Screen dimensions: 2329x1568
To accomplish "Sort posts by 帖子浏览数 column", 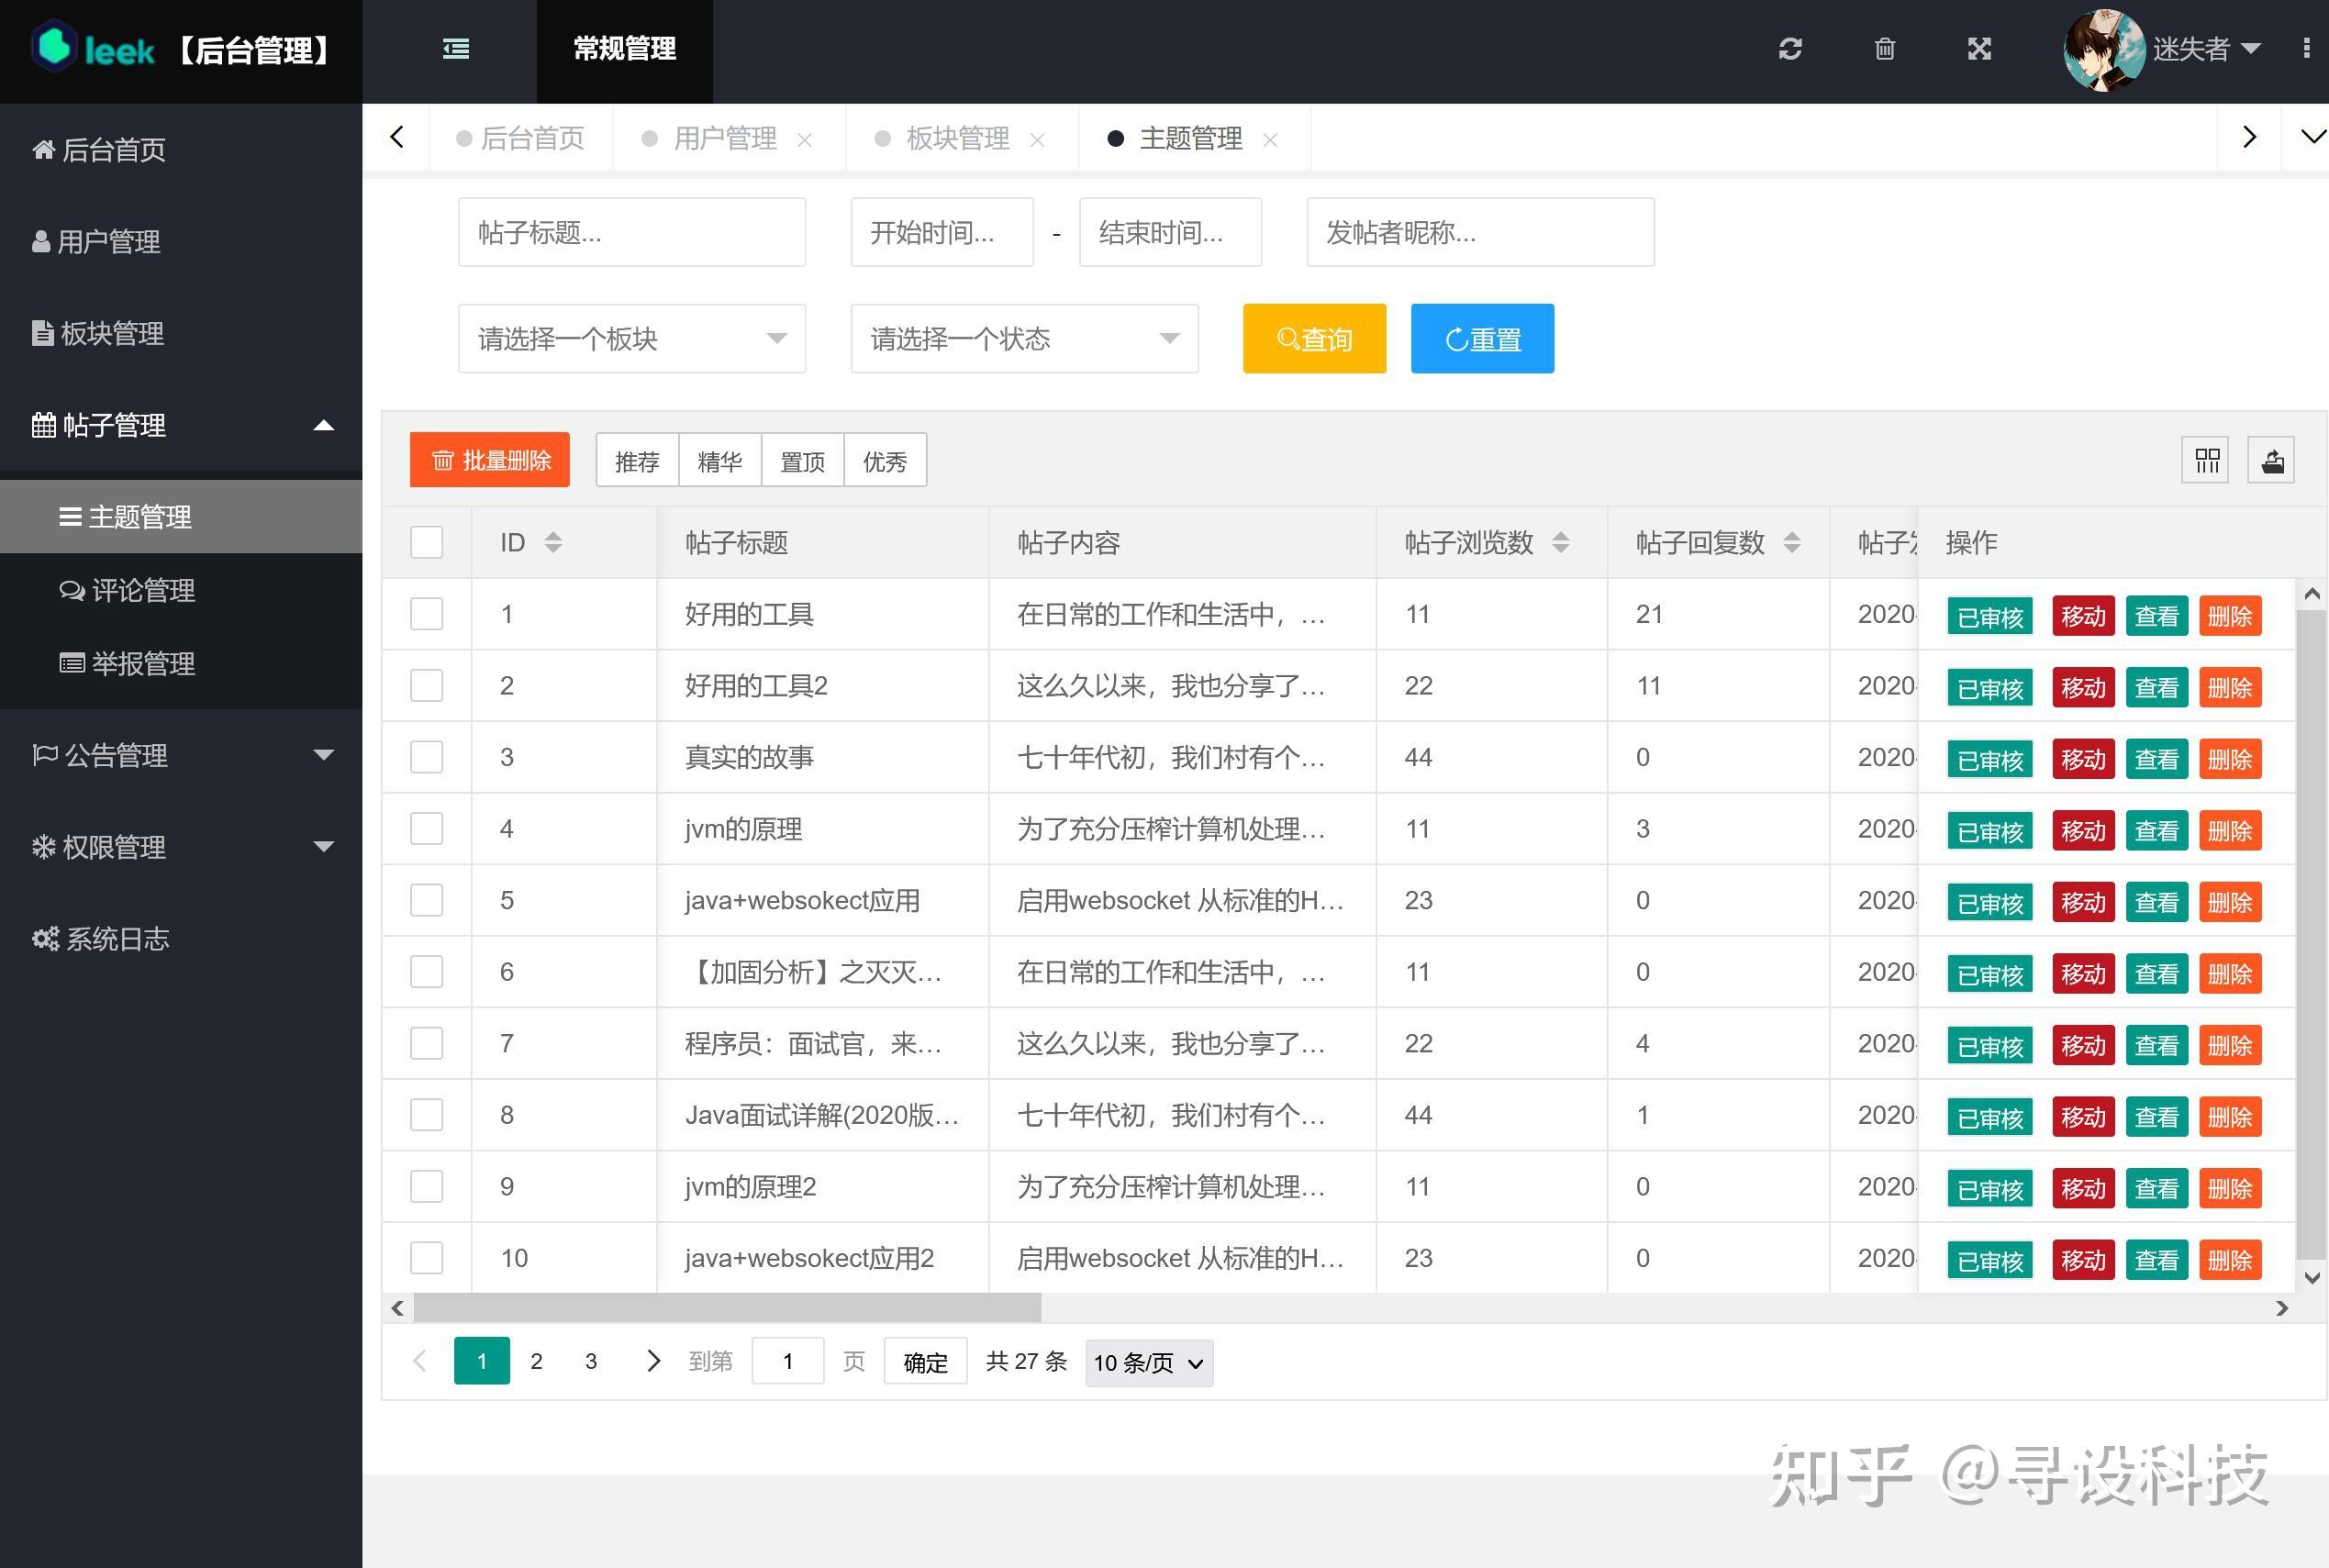I will pyautogui.click(x=1561, y=542).
